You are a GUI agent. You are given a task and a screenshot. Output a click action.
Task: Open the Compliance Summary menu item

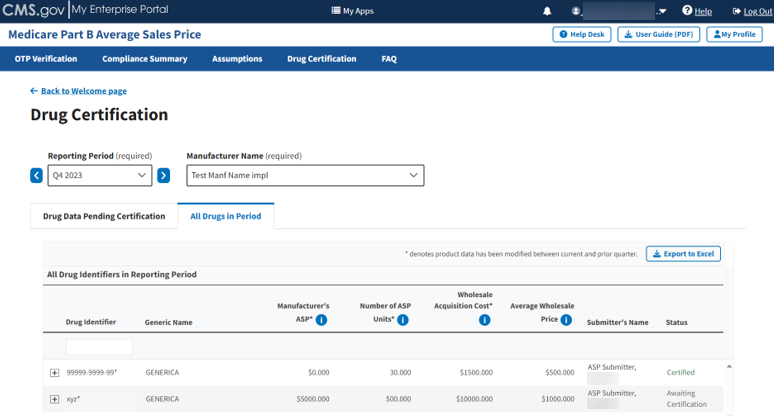[x=144, y=59]
